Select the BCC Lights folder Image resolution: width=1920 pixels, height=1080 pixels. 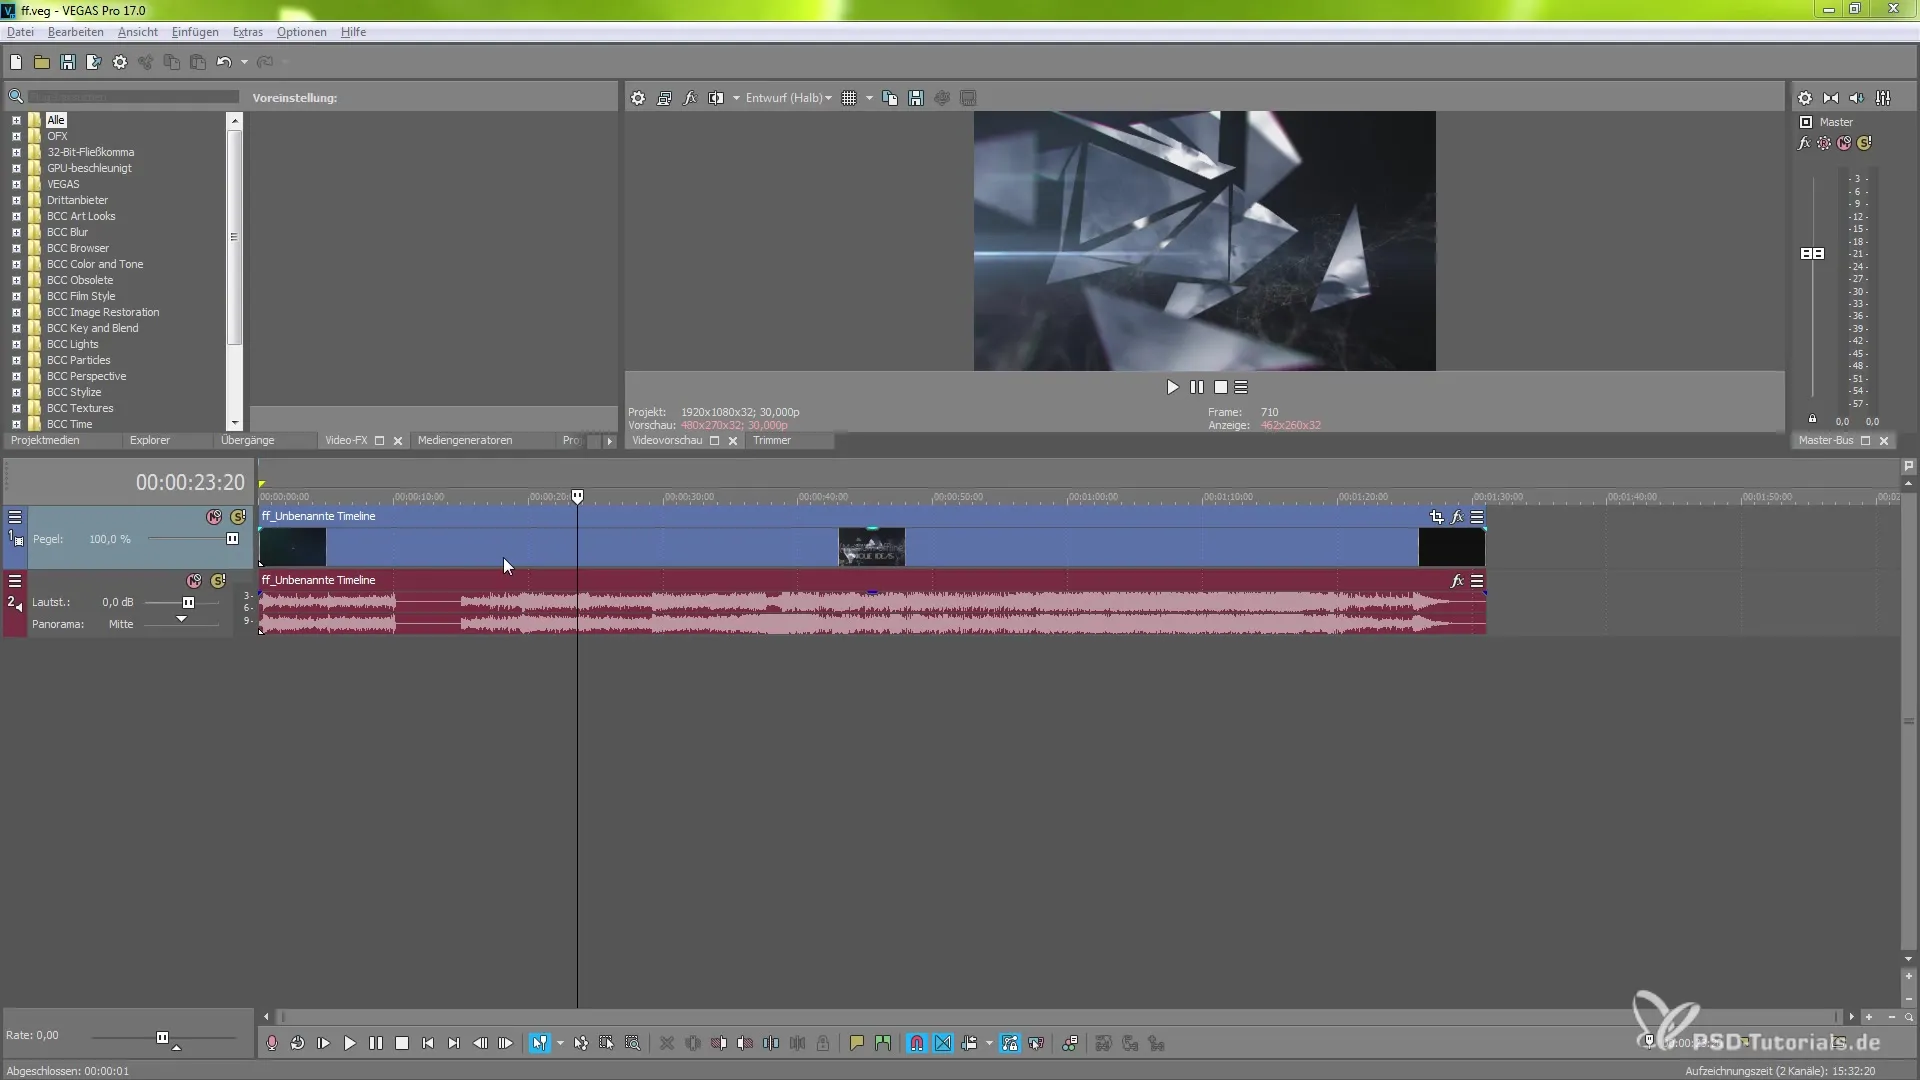[x=73, y=344]
